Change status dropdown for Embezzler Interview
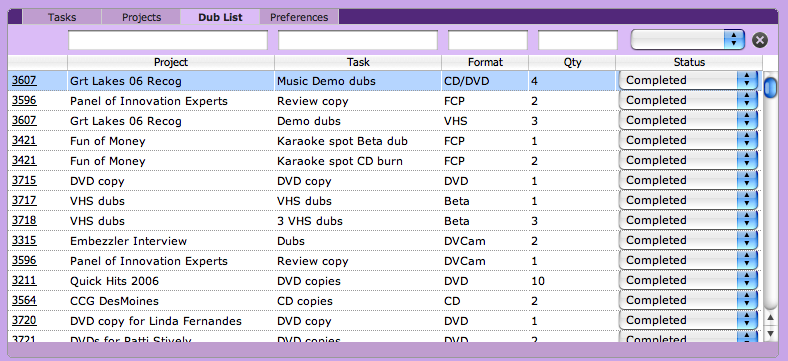Image resolution: width=788 pixels, height=361 pixels. [688, 240]
